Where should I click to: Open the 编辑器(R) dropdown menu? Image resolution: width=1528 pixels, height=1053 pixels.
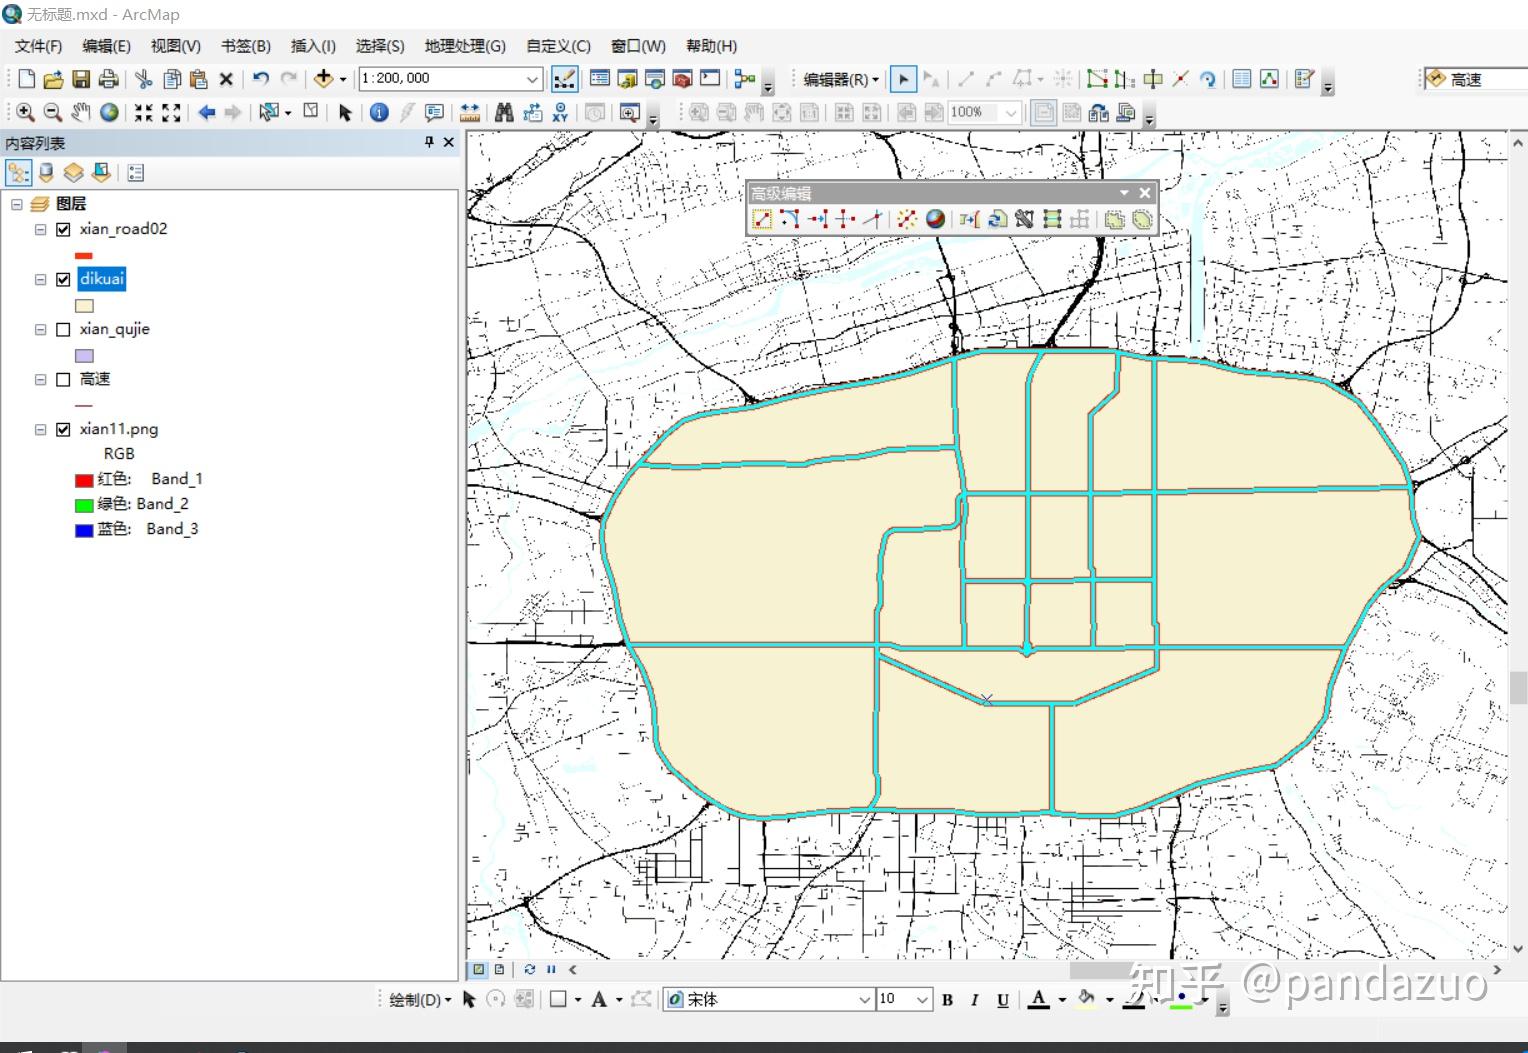(x=838, y=79)
